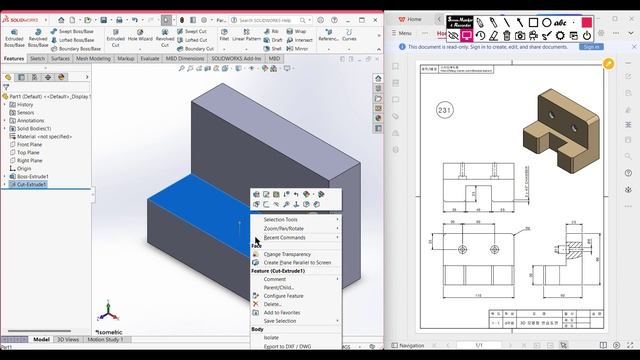
Task: Open the Zoom/Pan/Rotate submenu
Action: (296, 229)
